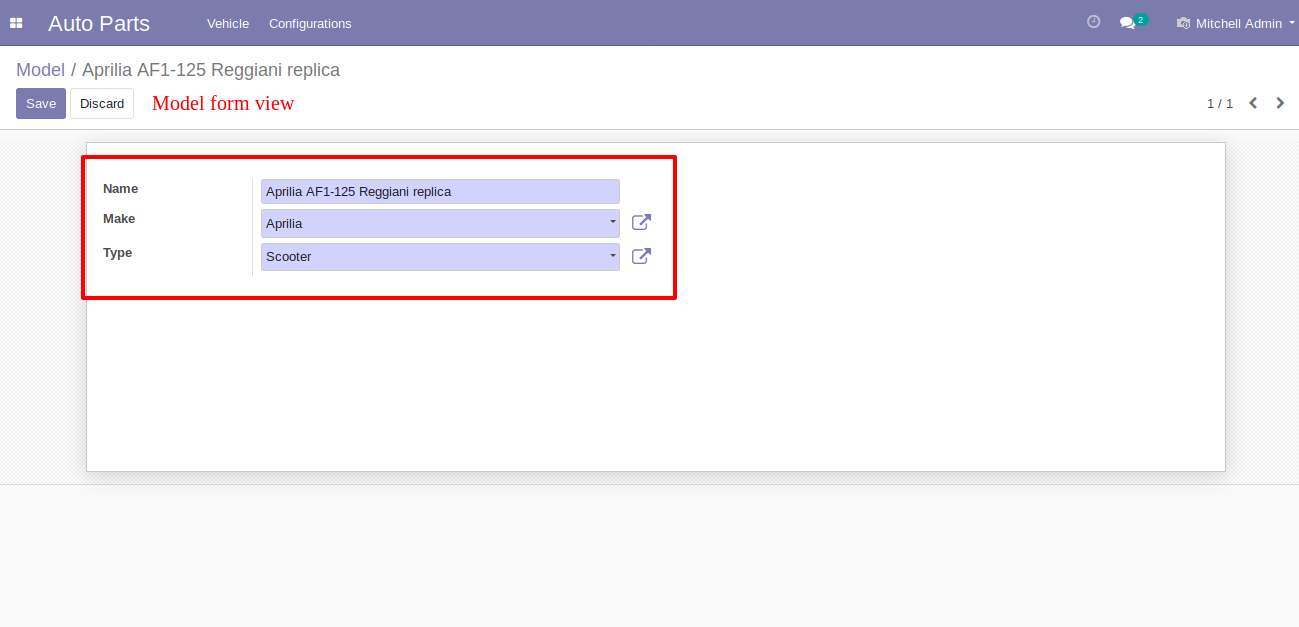Viewport: 1299px width, 627px height.
Task: Click the Discard button
Action: point(102,103)
